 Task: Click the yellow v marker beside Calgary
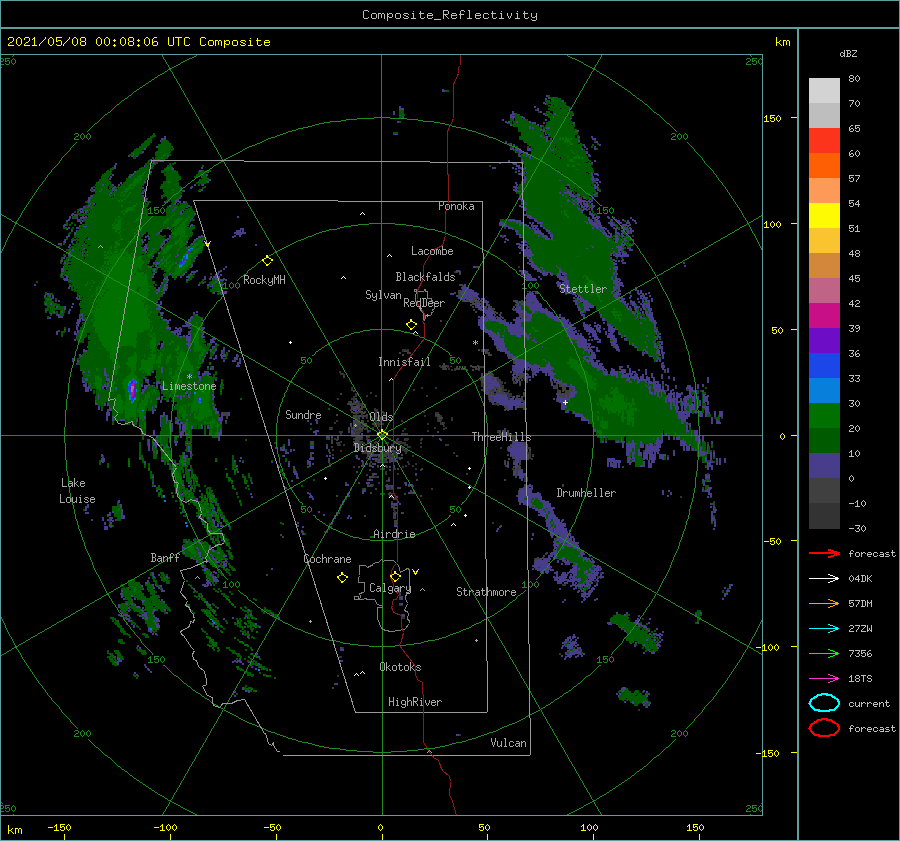click(416, 572)
